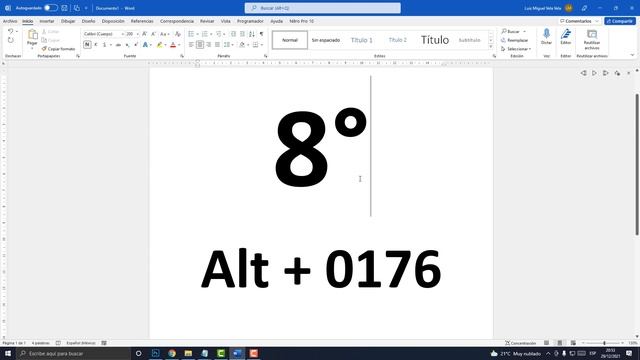Viewport: 640px width, 360px height.
Task: Open the Editor pen icon
Action: tap(566, 33)
